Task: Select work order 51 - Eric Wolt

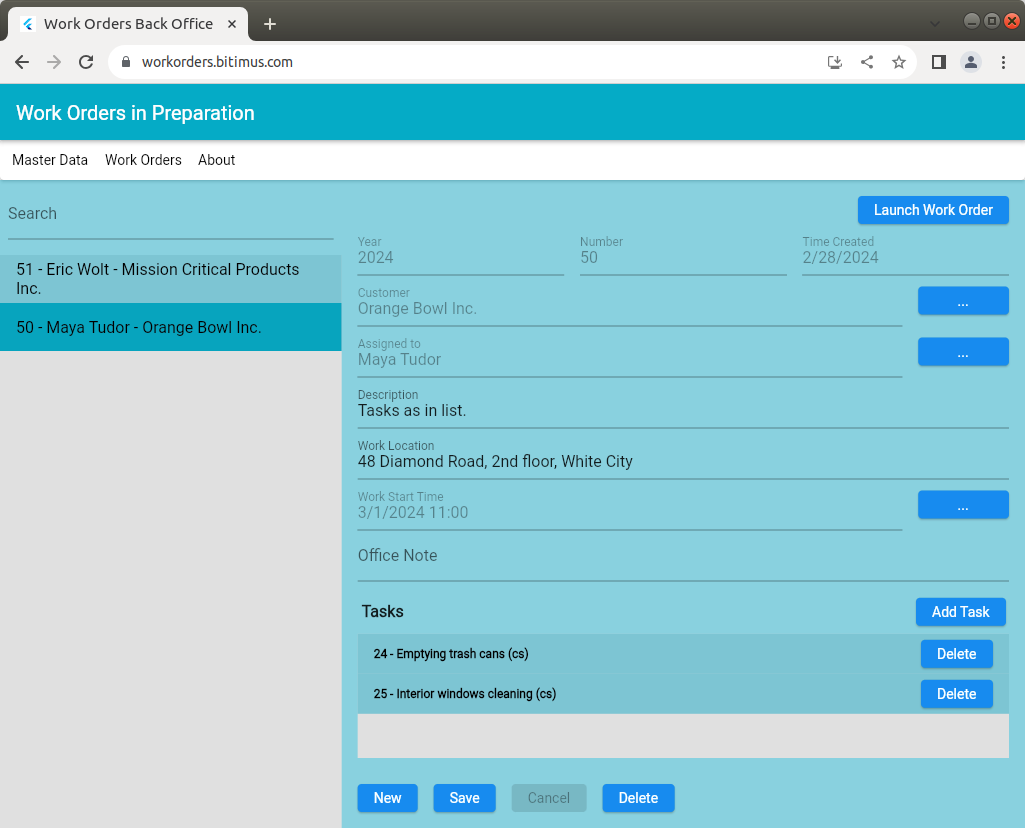Action: click(x=170, y=279)
